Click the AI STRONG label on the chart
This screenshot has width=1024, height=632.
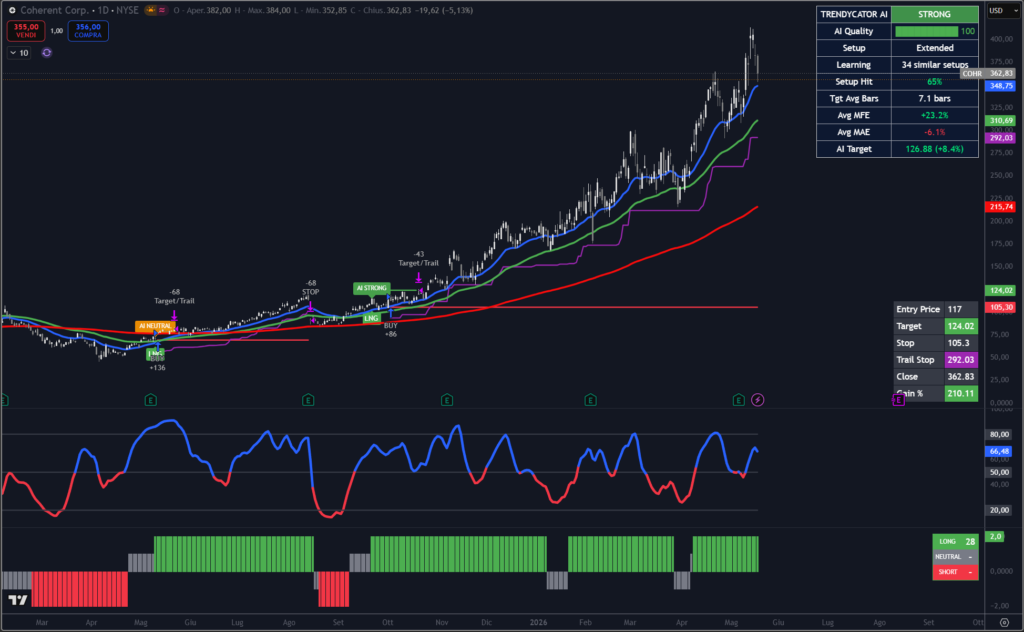372,288
